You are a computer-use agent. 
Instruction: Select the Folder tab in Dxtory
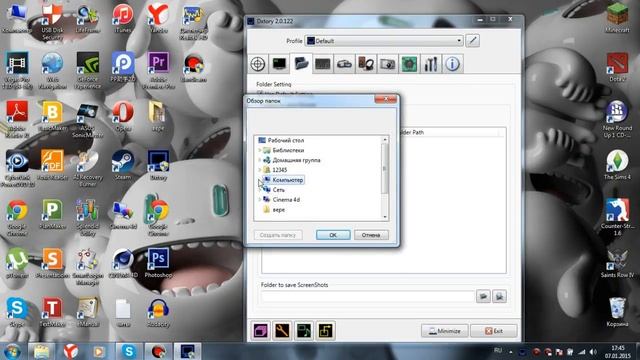[x=301, y=64]
